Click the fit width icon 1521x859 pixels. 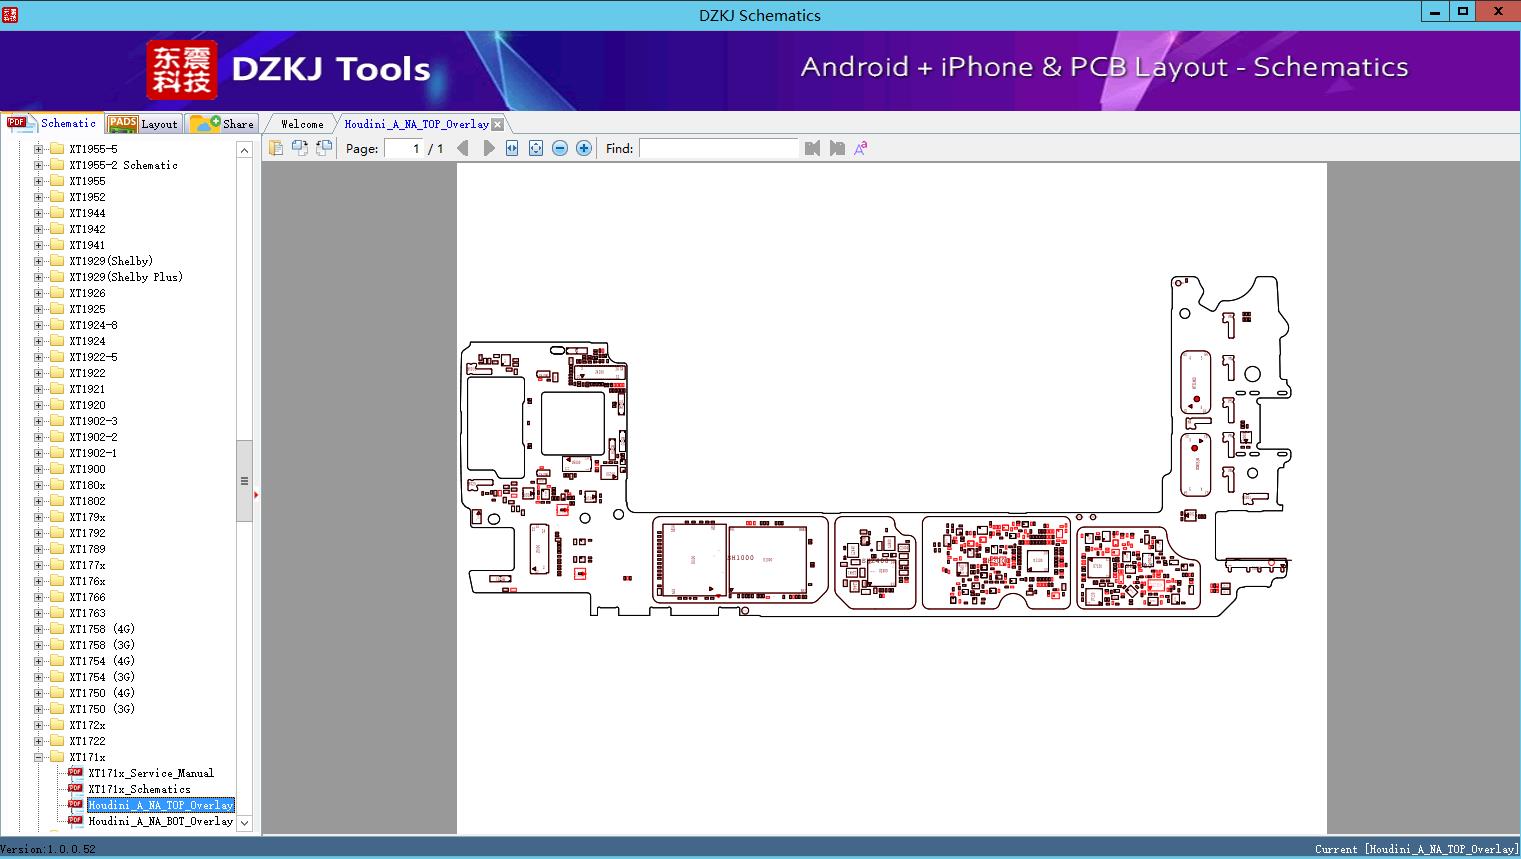point(512,148)
